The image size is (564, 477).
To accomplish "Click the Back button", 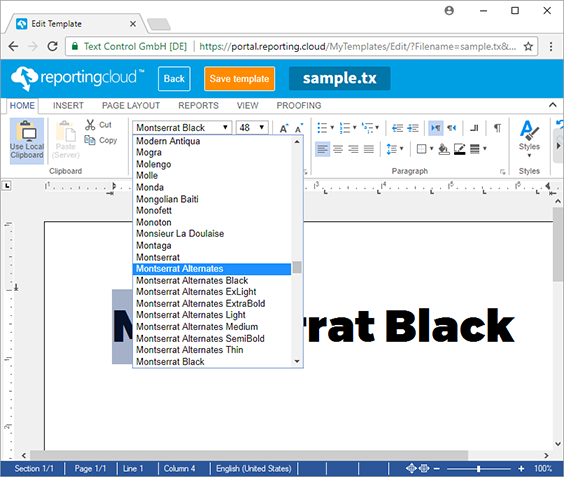I will (174, 78).
